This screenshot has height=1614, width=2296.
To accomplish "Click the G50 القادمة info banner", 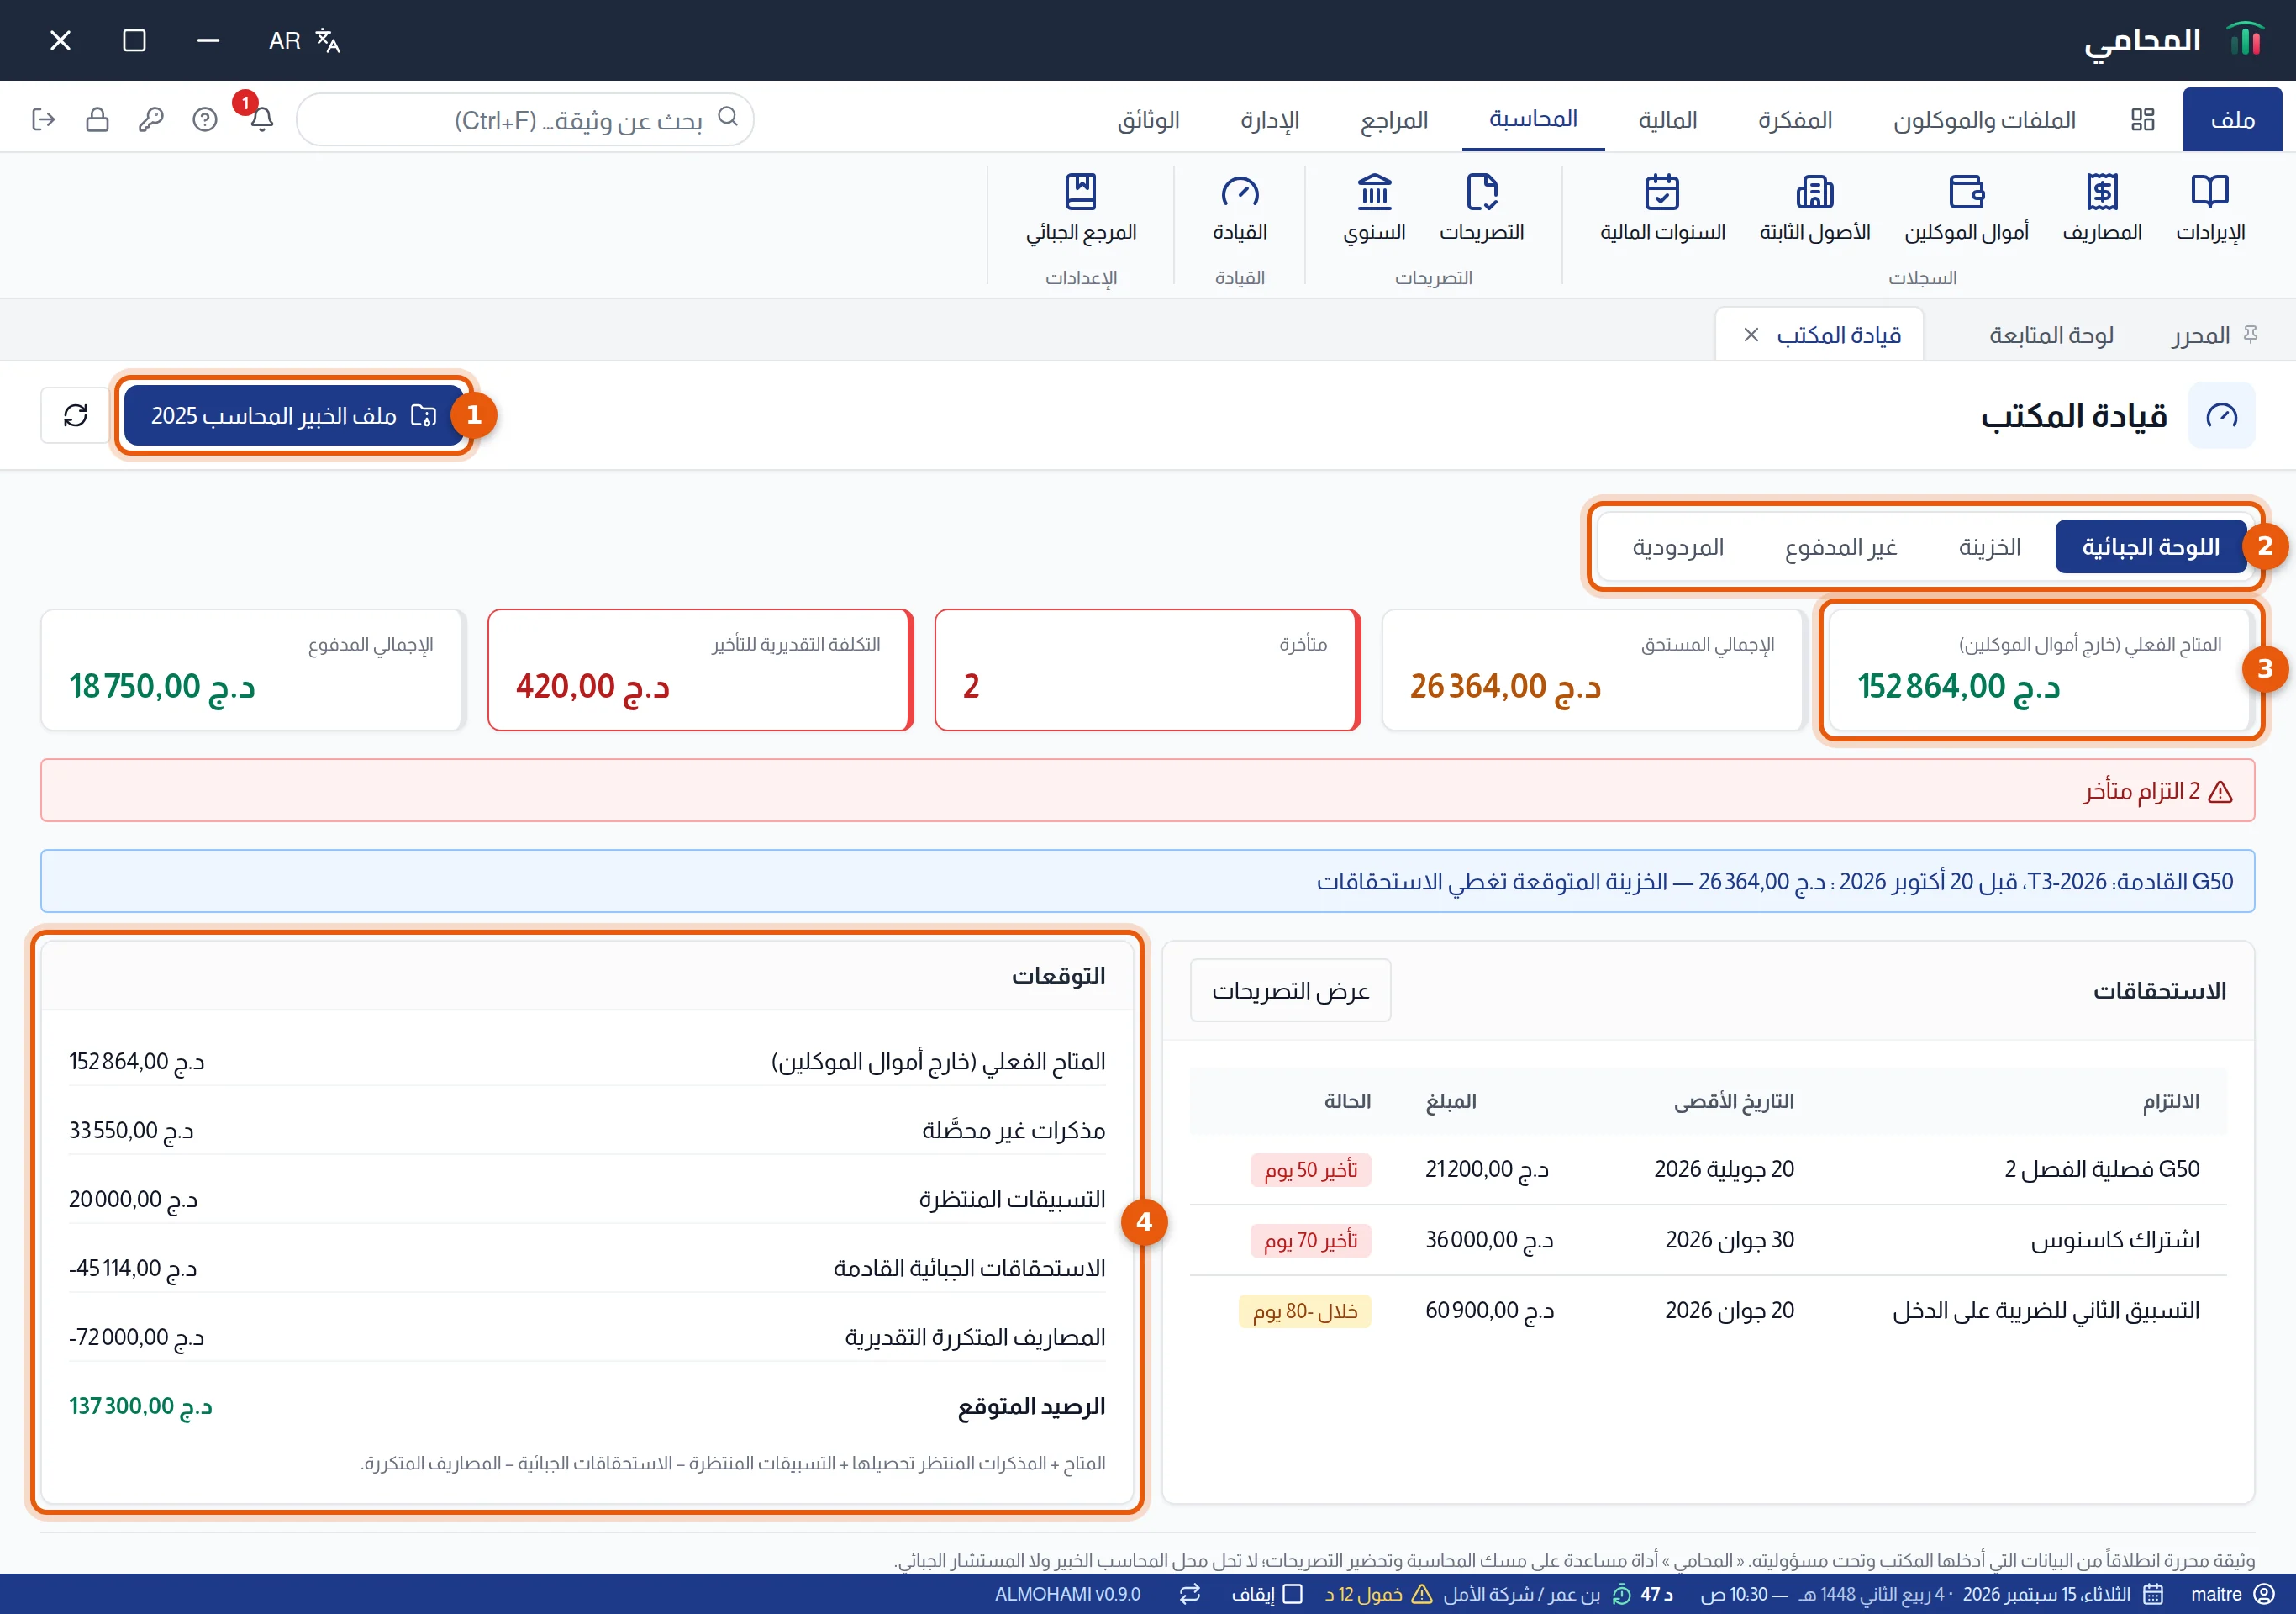I will pos(1147,881).
